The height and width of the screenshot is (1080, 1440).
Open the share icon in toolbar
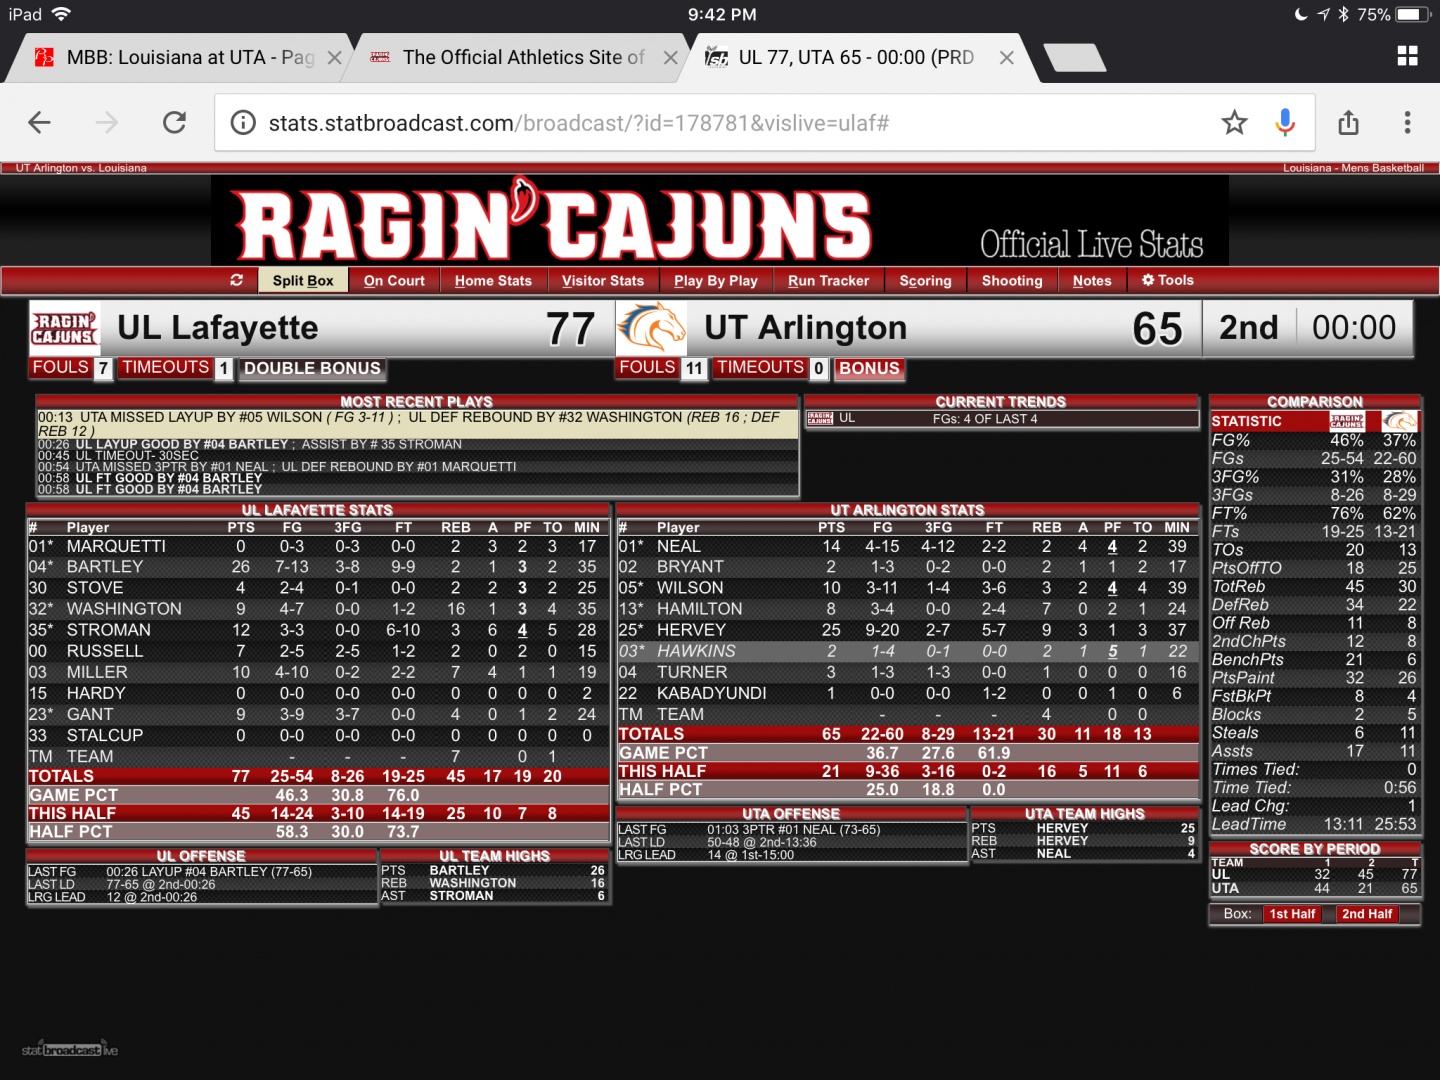[x=1348, y=123]
